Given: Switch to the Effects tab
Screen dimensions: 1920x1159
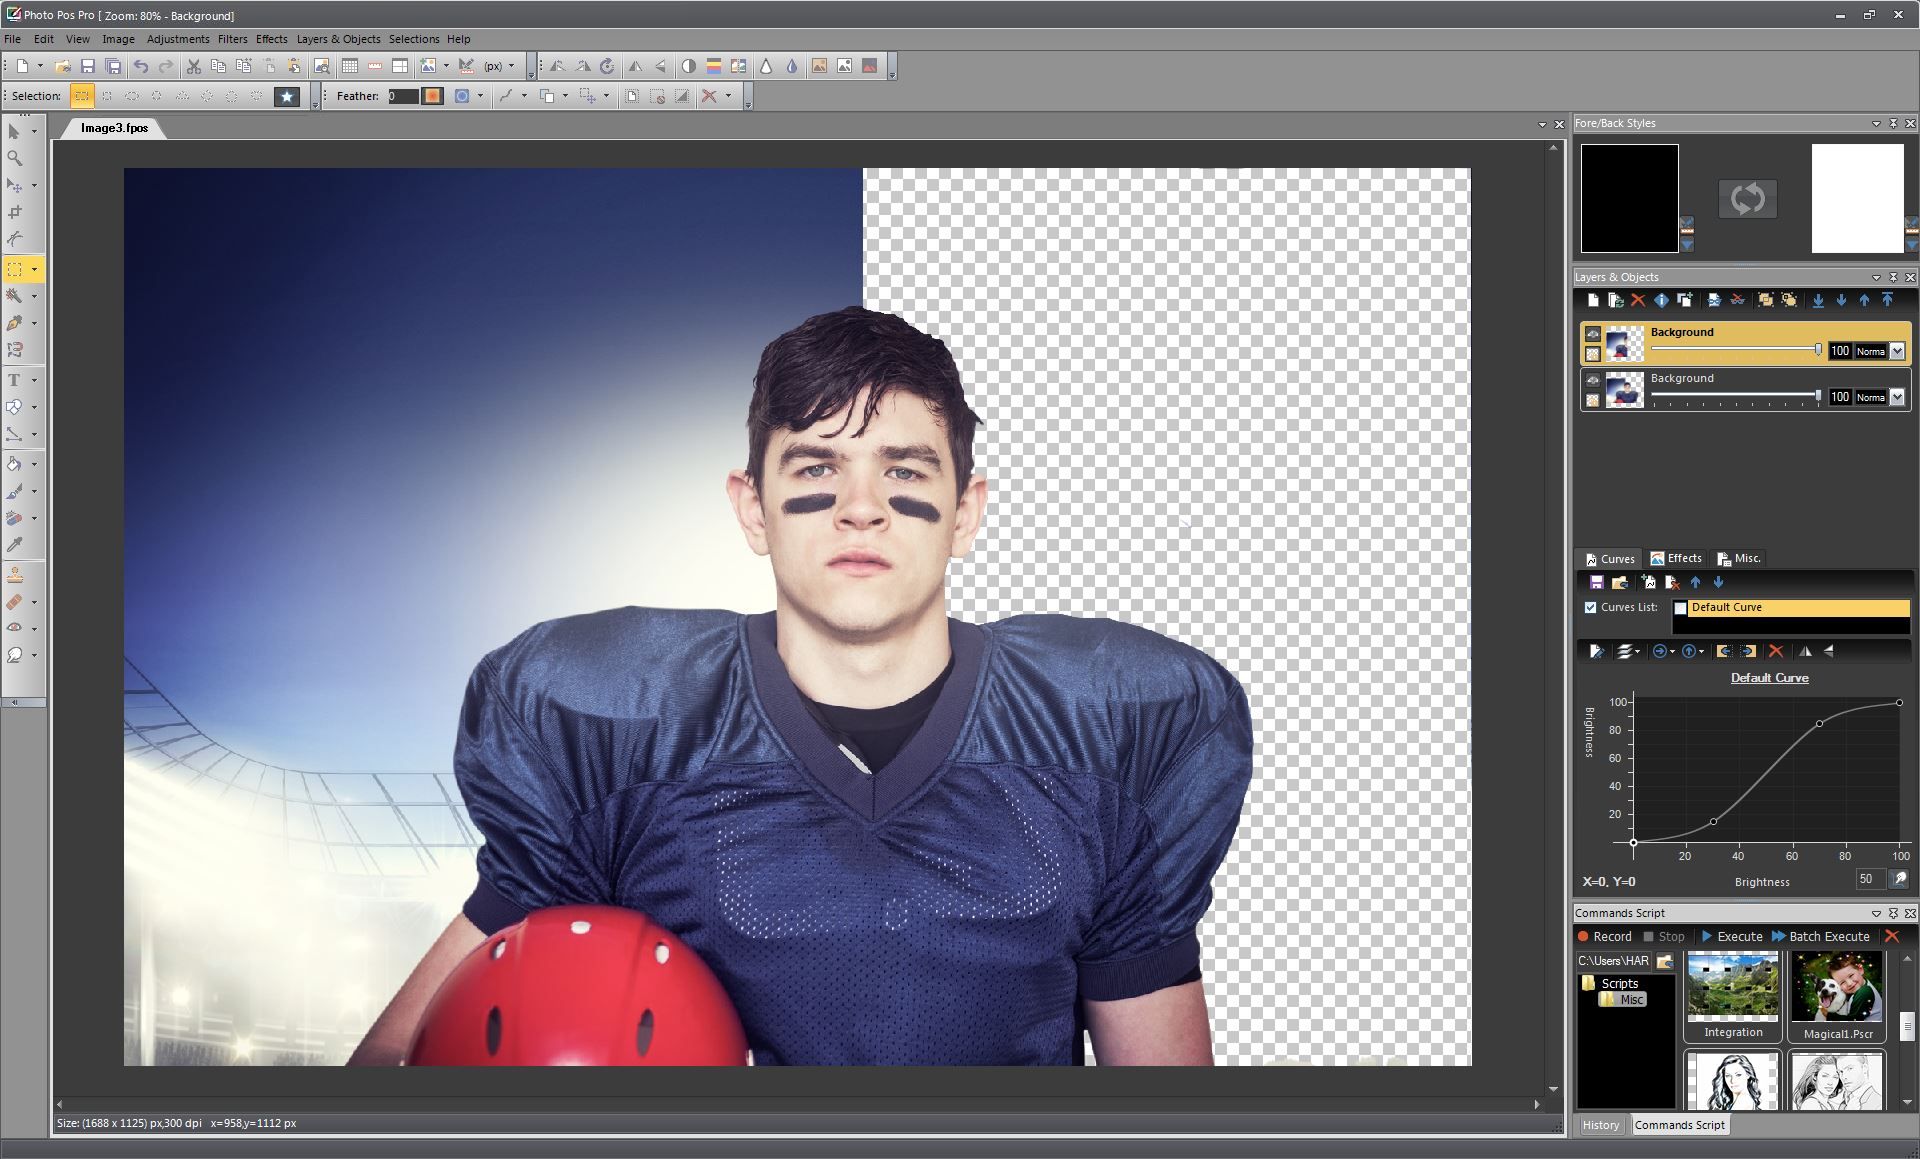Looking at the screenshot, I should 1676,558.
